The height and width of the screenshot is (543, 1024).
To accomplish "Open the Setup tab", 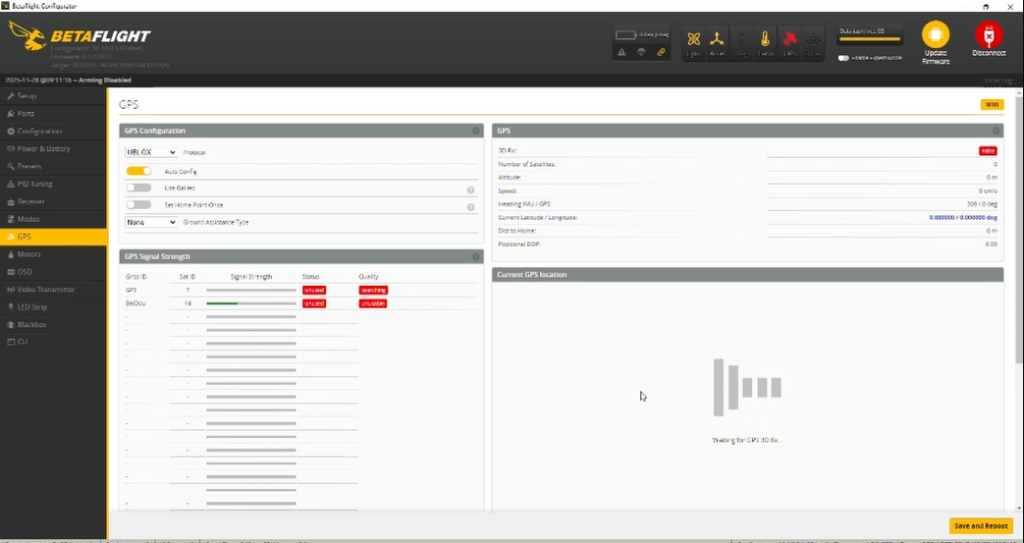I will pos(54,96).
